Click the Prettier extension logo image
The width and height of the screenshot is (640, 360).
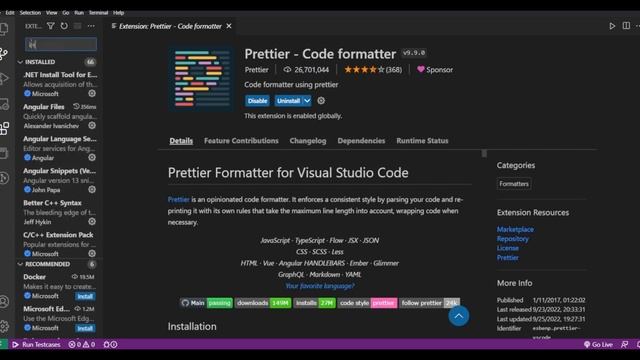coord(202,78)
